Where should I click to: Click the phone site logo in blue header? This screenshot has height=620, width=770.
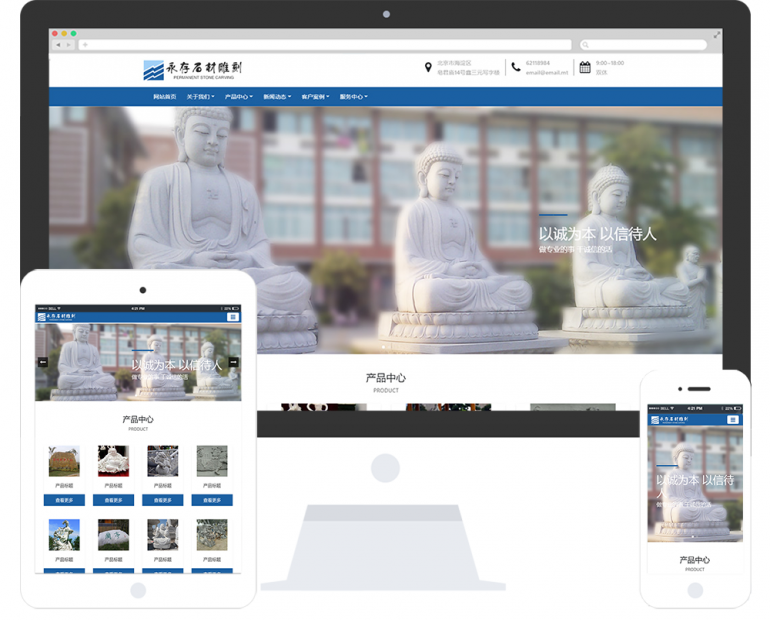pyautogui.click(x=669, y=420)
